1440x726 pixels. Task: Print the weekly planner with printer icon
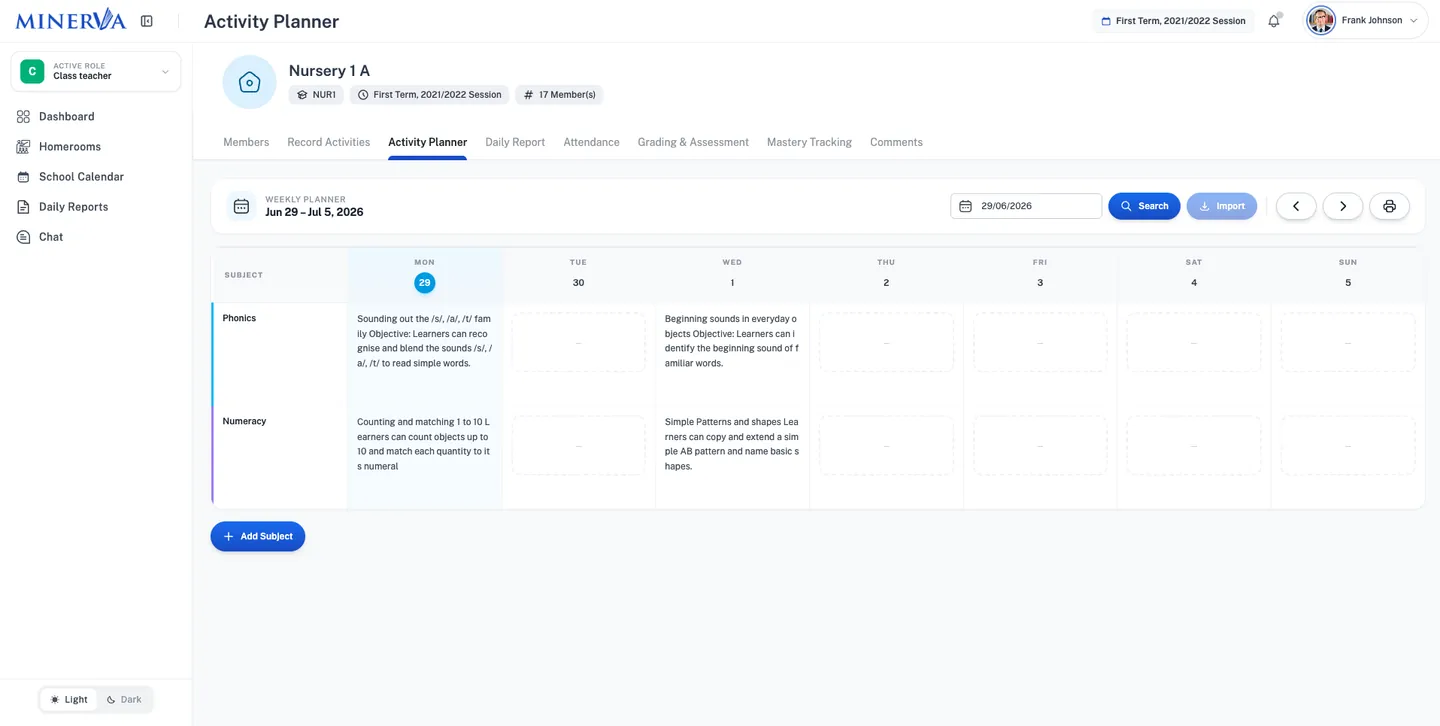pyautogui.click(x=1389, y=206)
